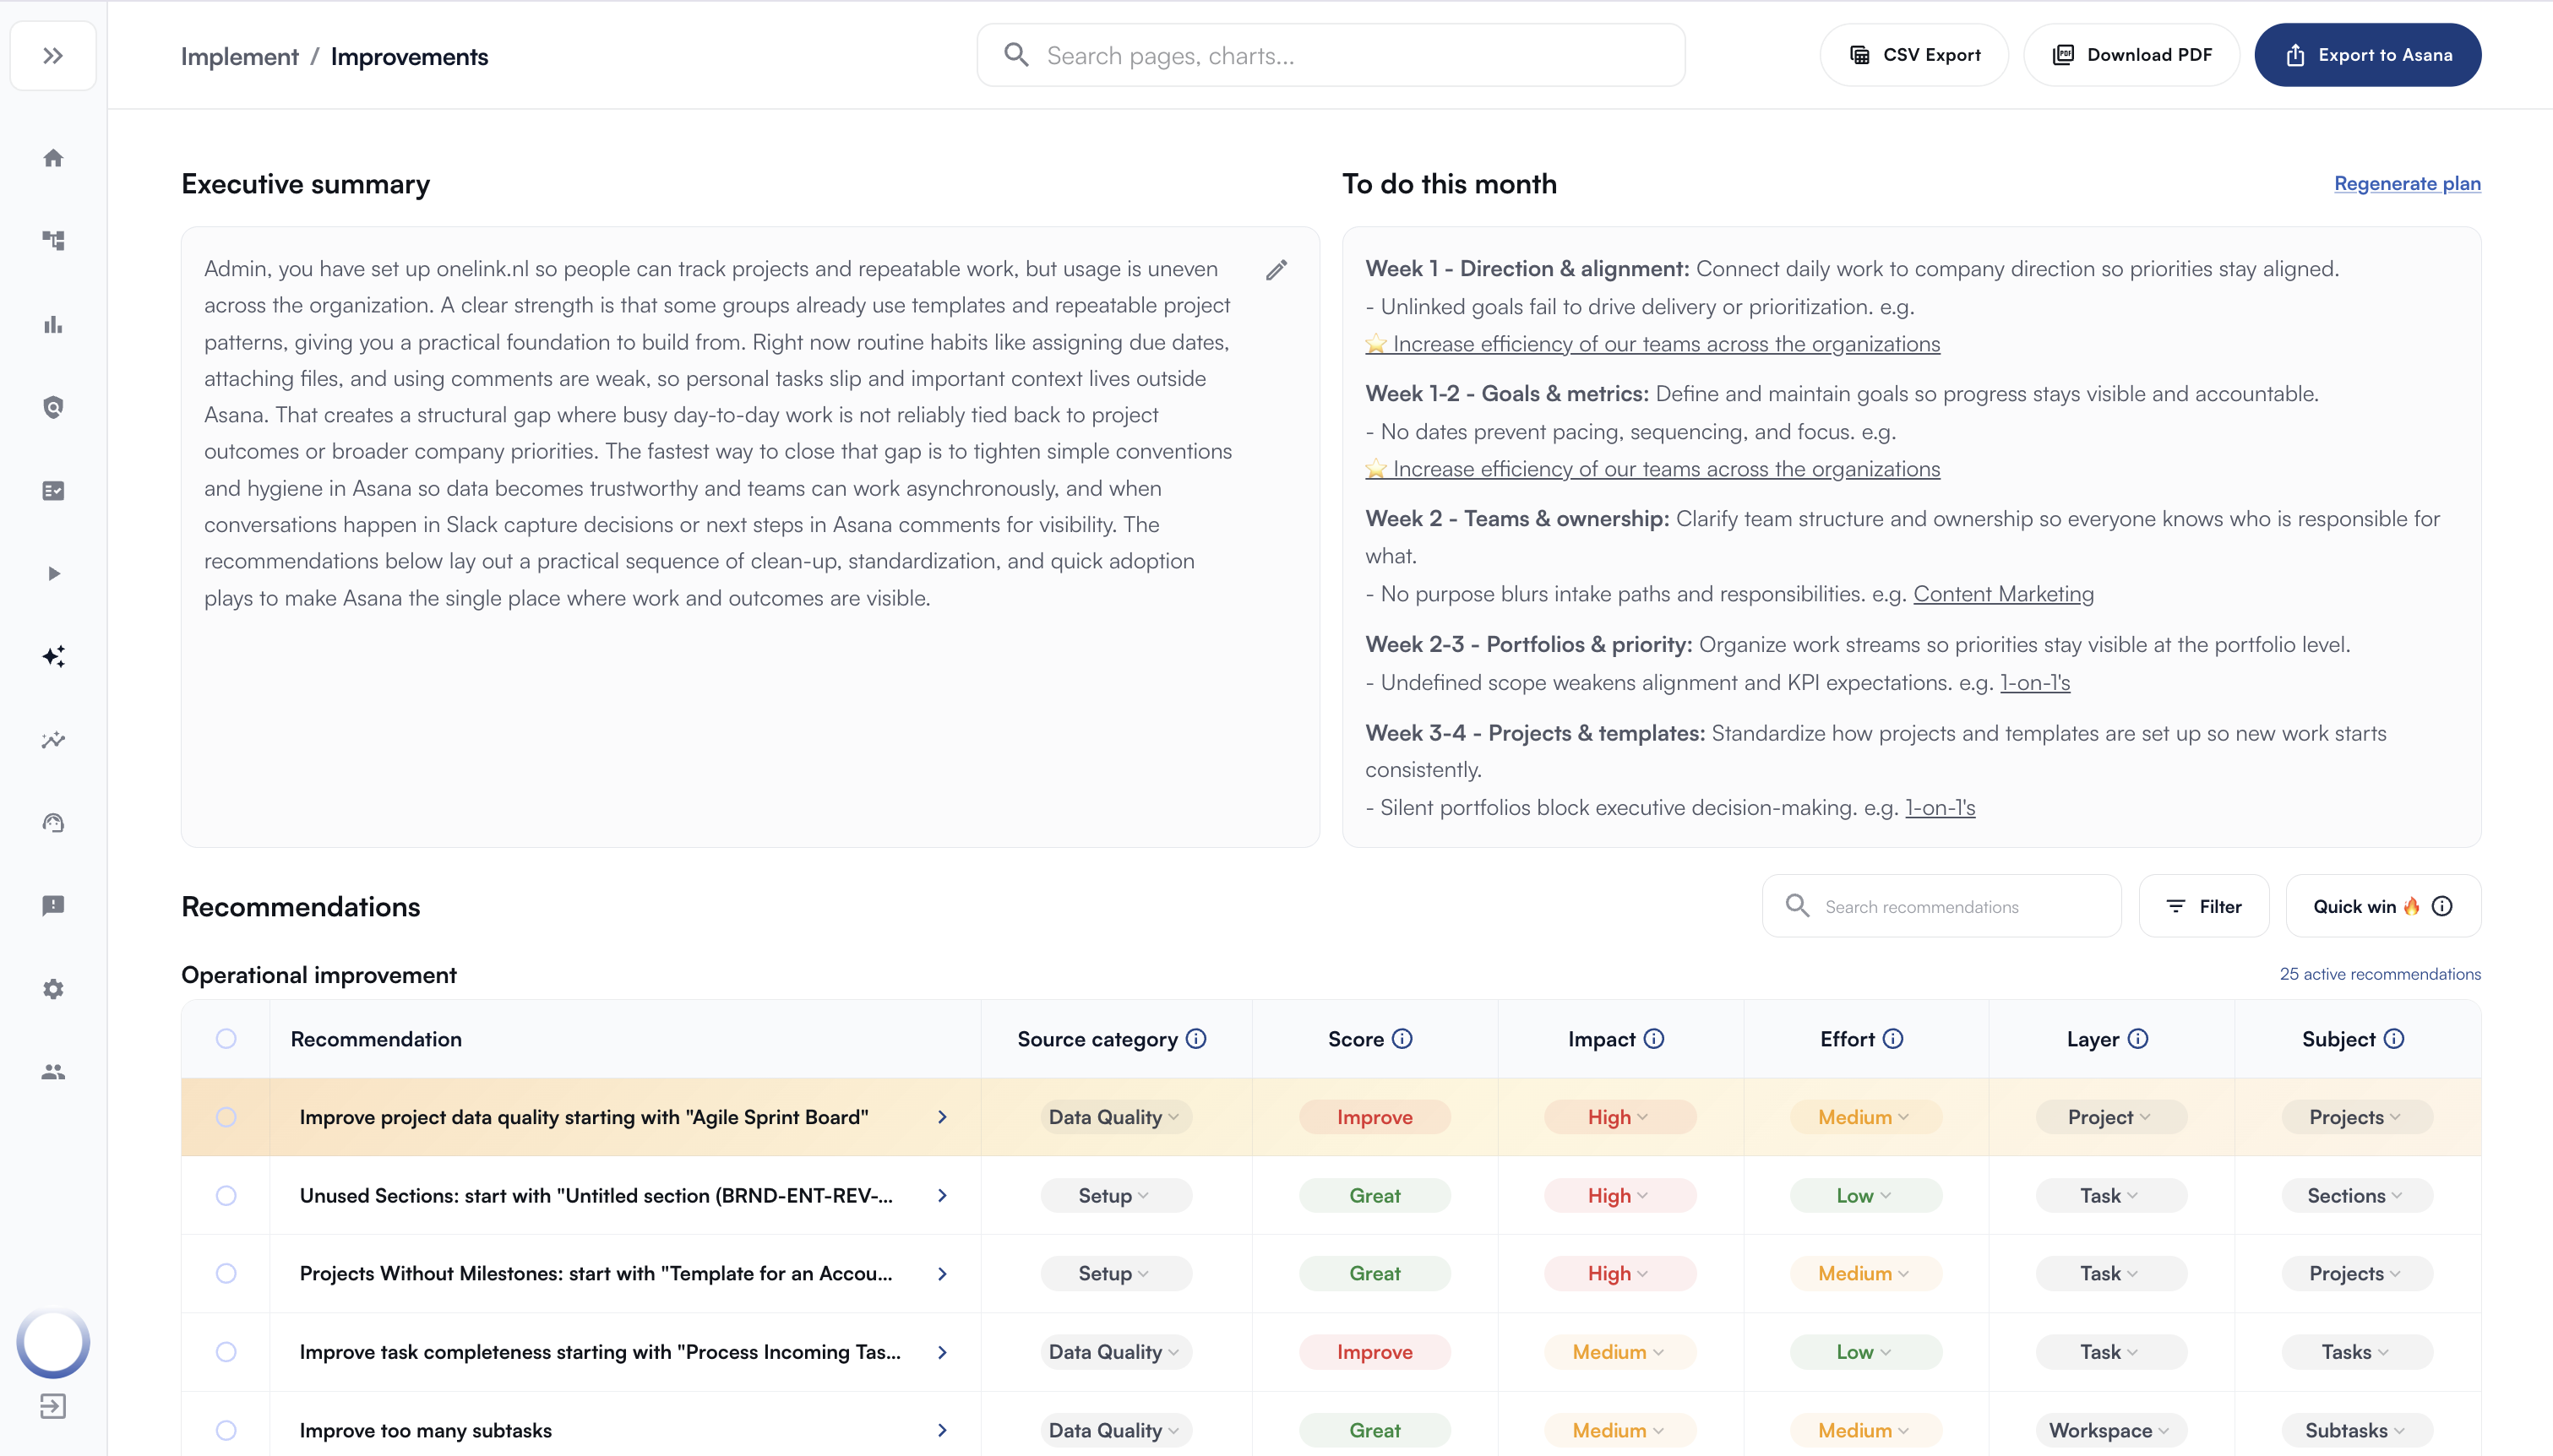The width and height of the screenshot is (2553, 1456).
Task: Select the Improve too many subtasks row
Action: pos(226,1430)
